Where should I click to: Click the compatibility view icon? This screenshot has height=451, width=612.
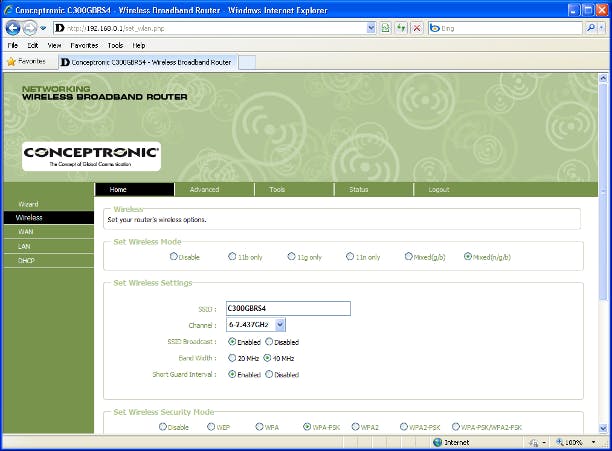click(386, 28)
